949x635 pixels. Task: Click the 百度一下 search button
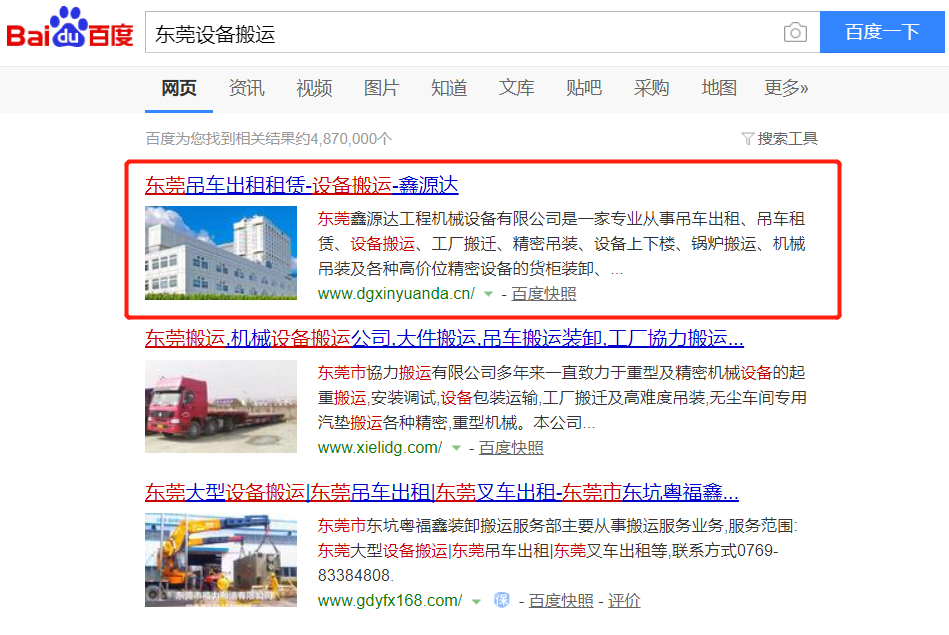[x=882, y=32]
